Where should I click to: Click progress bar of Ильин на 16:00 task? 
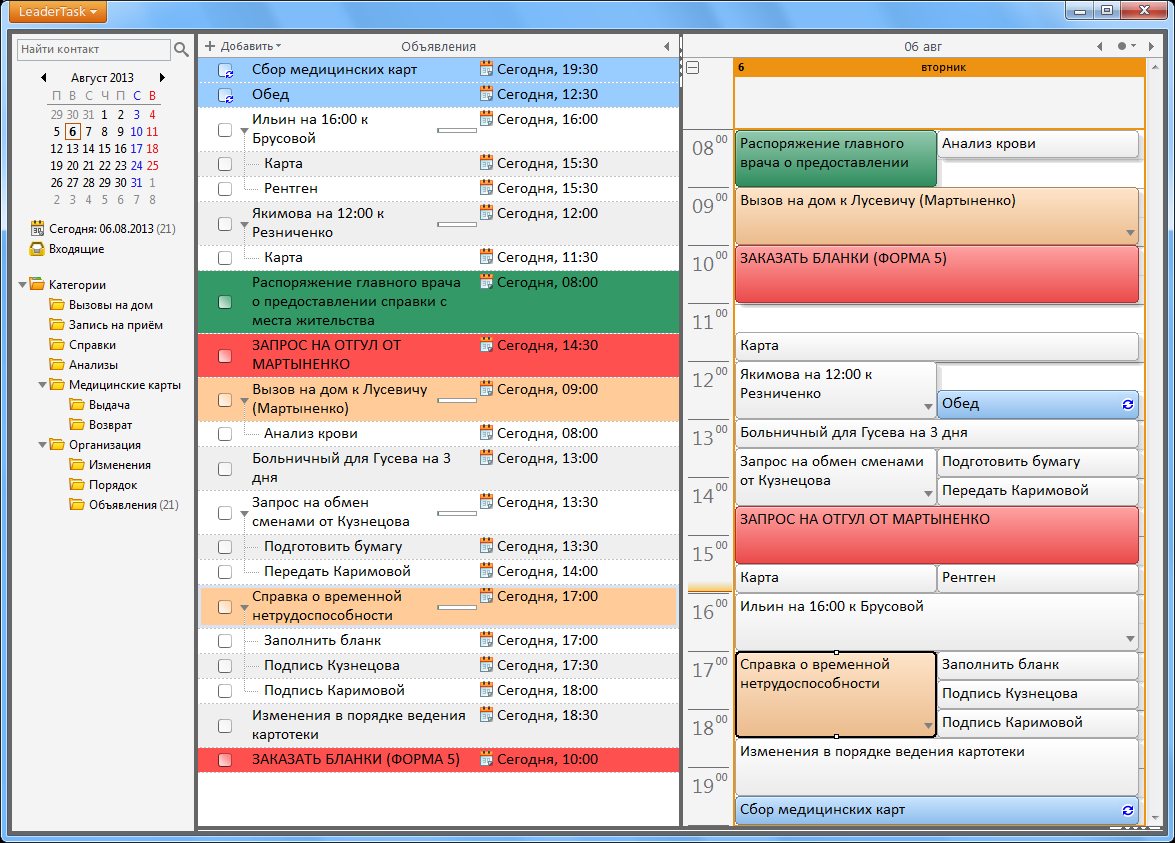(x=456, y=130)
